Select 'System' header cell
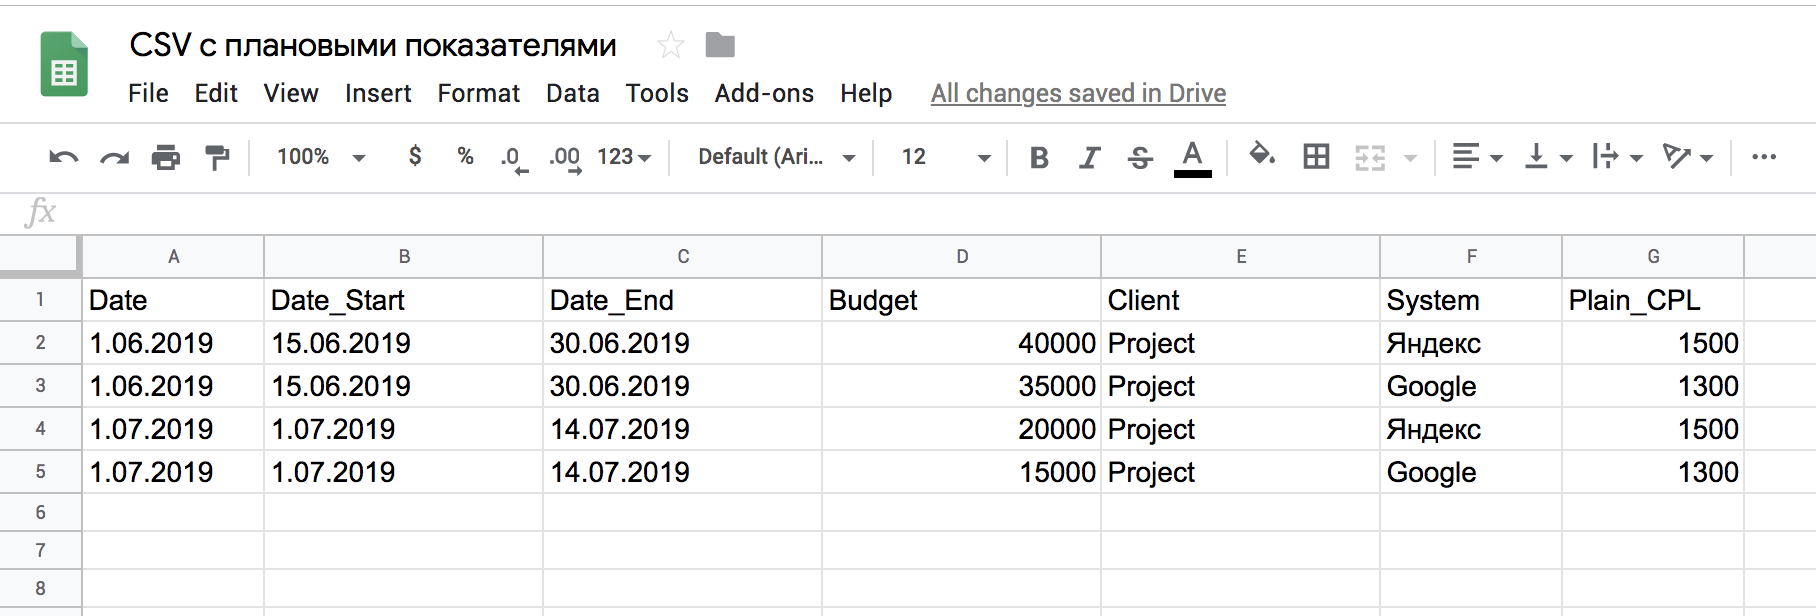The width and height of the screenshot is (1816, 616). pyautogui.click(x=1471, y=300)
